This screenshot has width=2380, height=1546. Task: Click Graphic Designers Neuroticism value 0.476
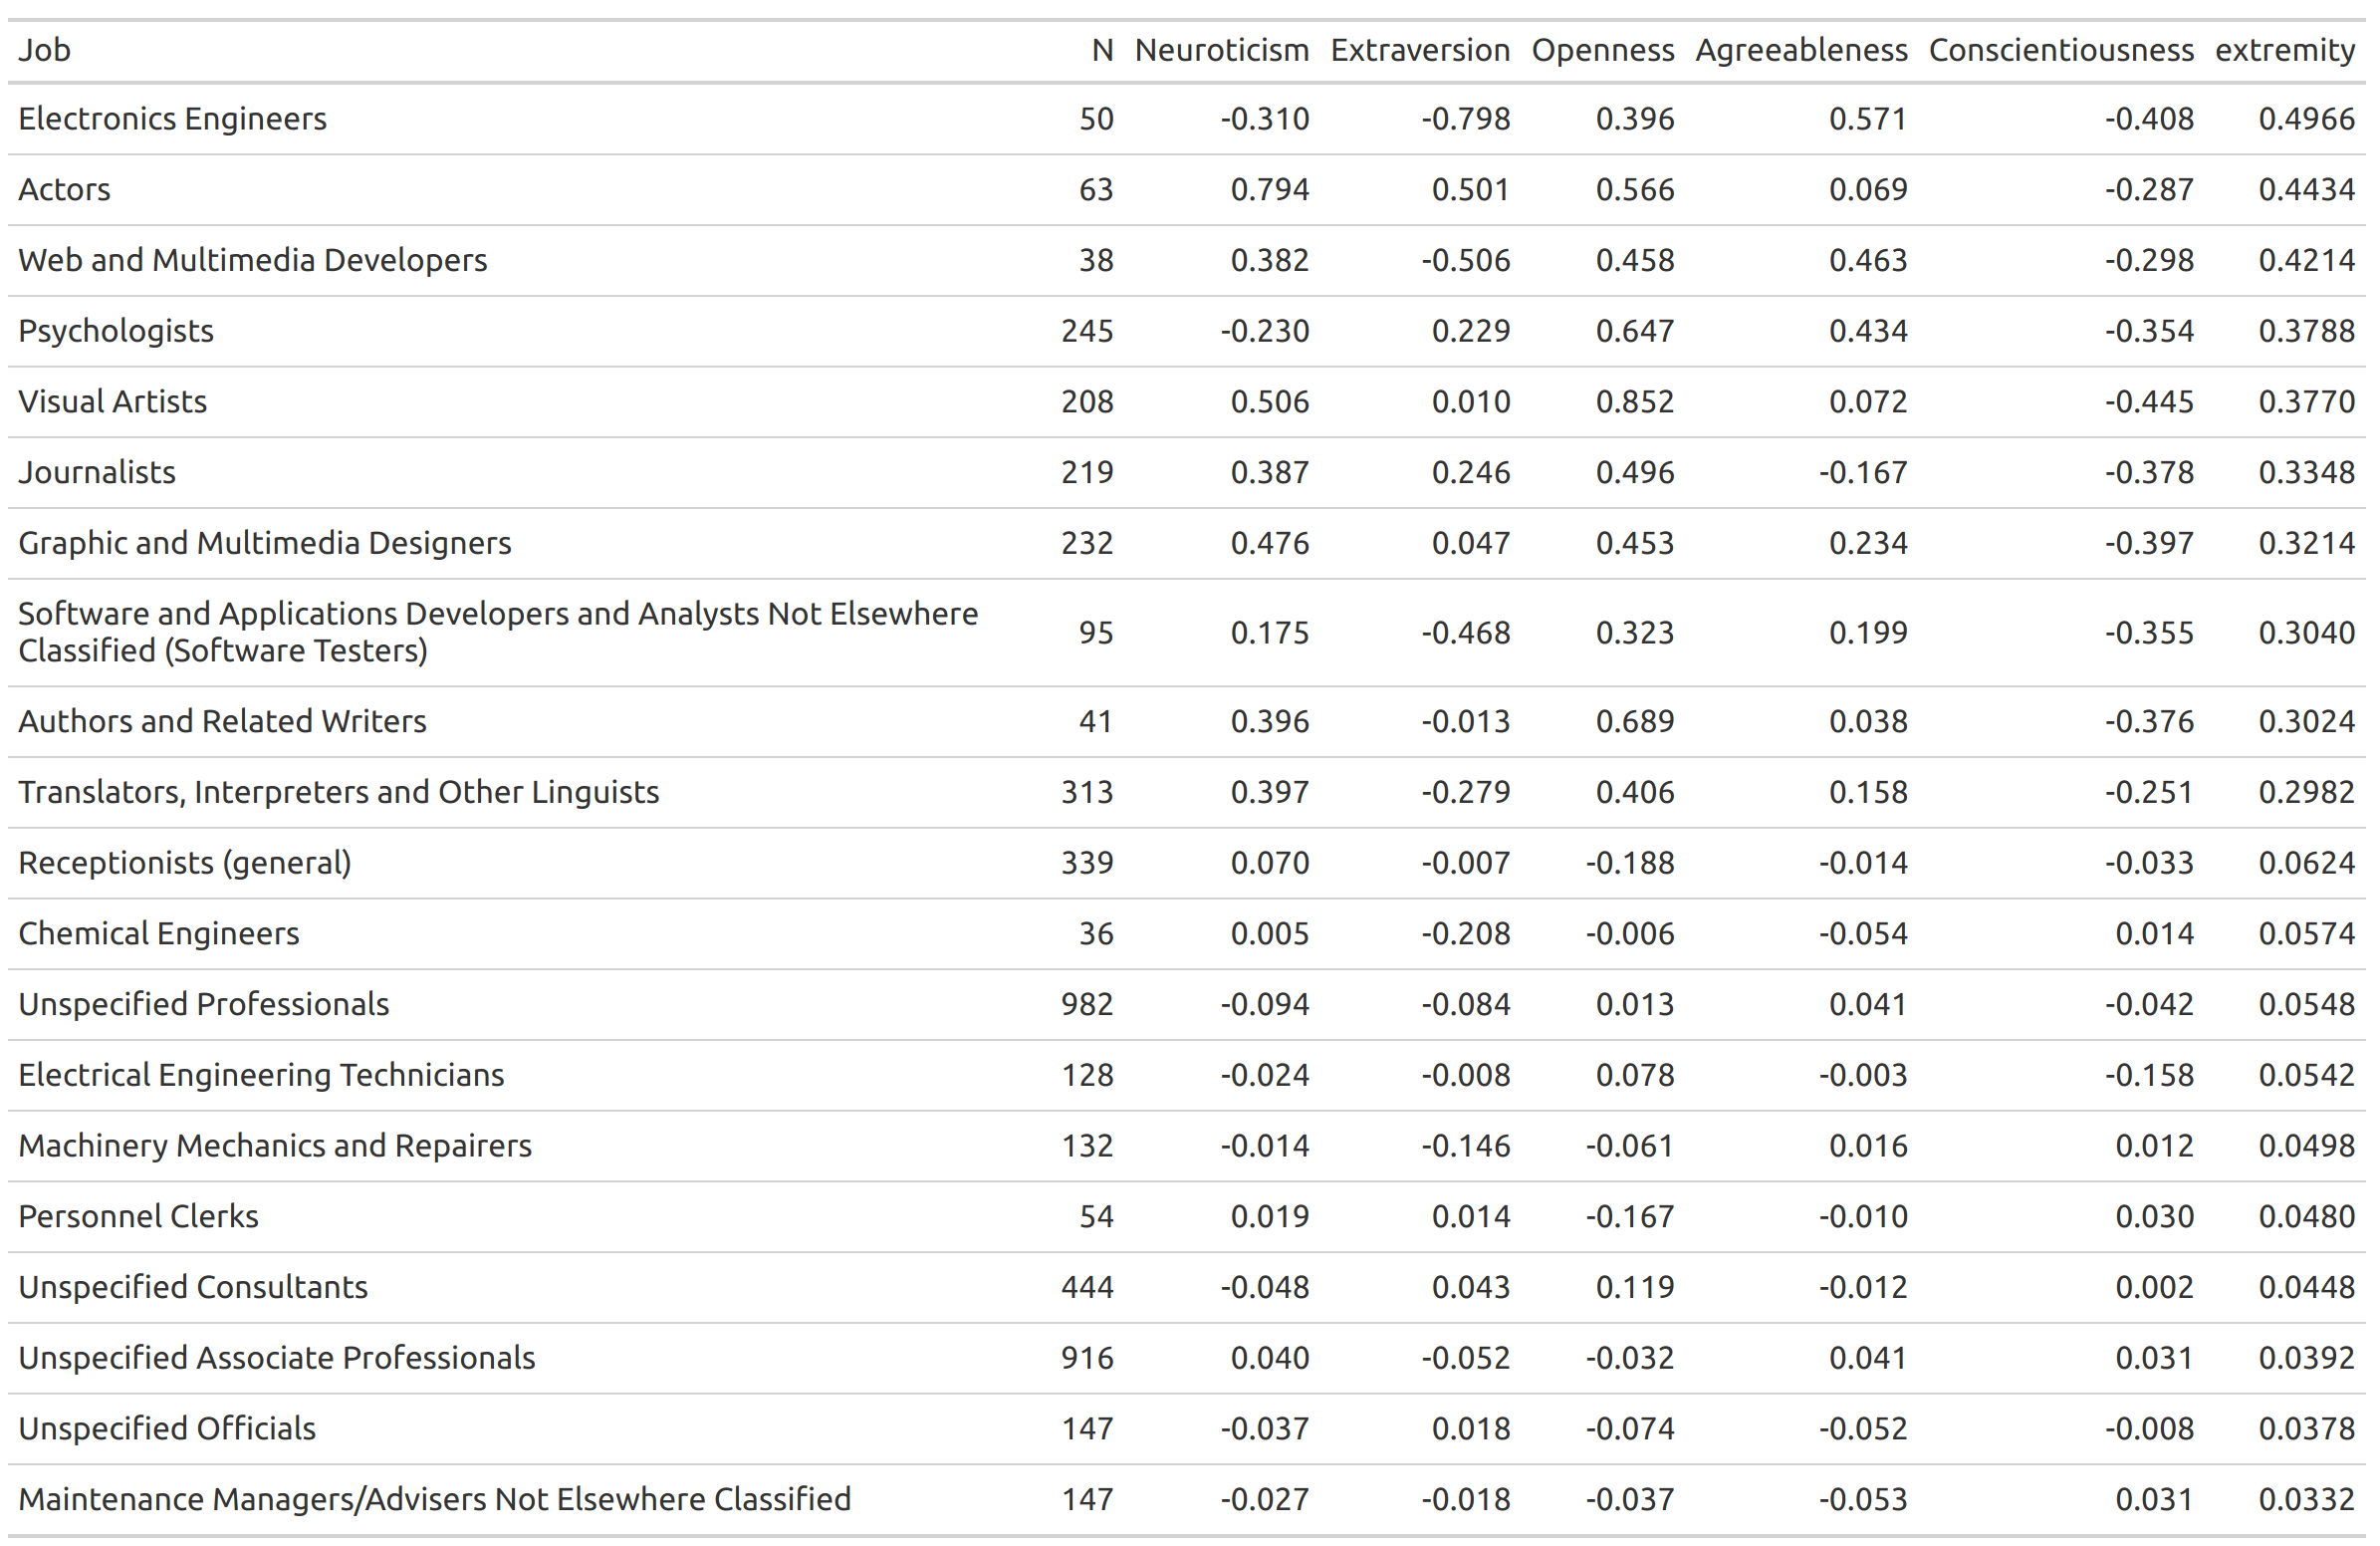[x=1270, y=543]
